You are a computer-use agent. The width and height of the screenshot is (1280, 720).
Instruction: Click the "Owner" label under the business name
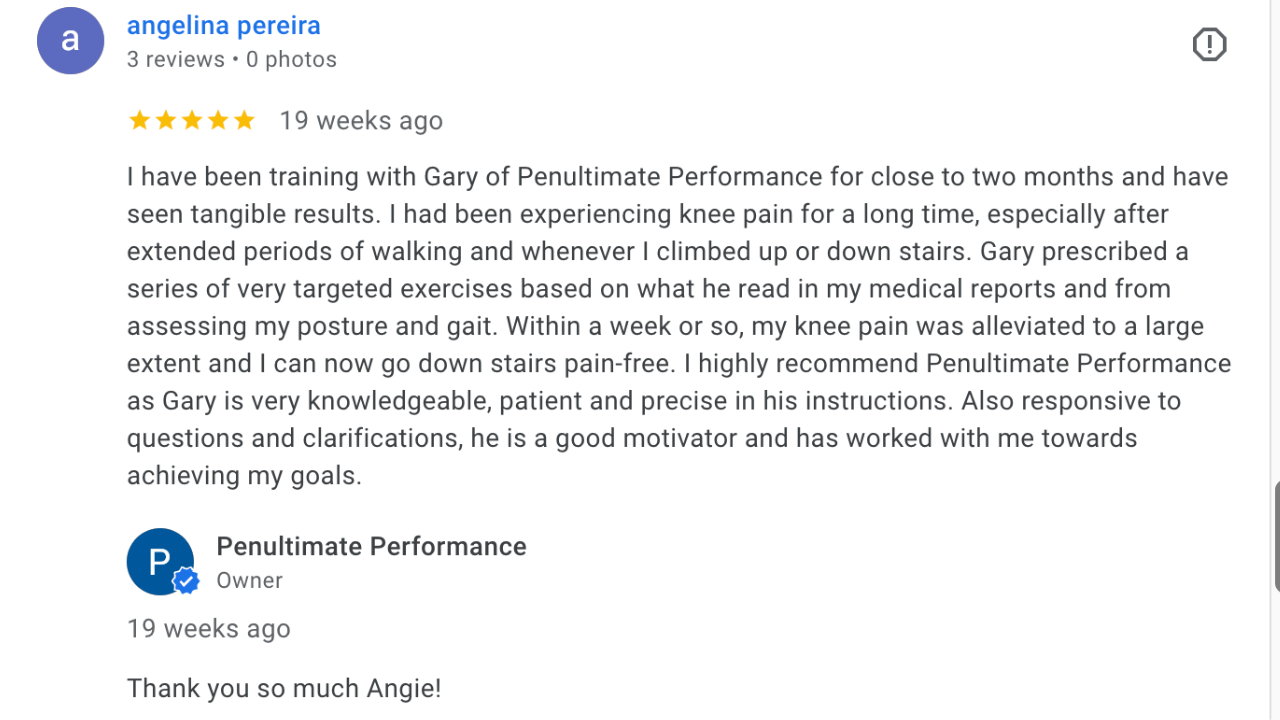coord(250,580)
